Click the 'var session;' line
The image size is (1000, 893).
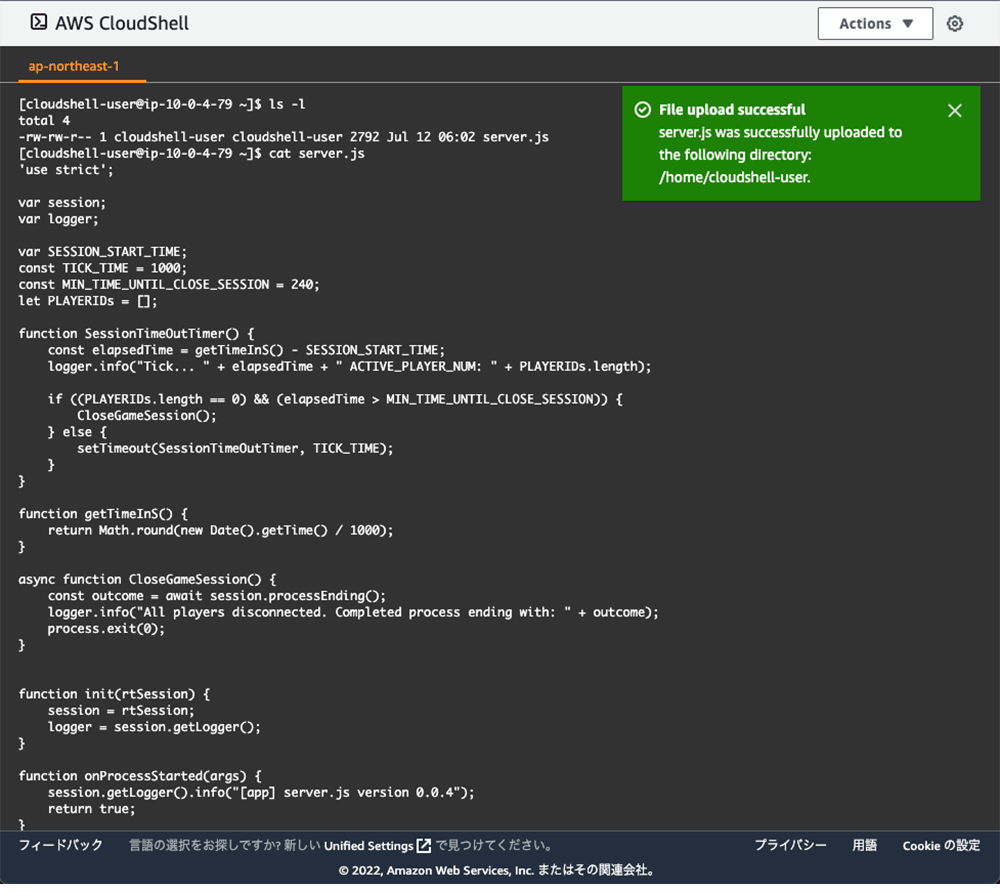point(62,202)
